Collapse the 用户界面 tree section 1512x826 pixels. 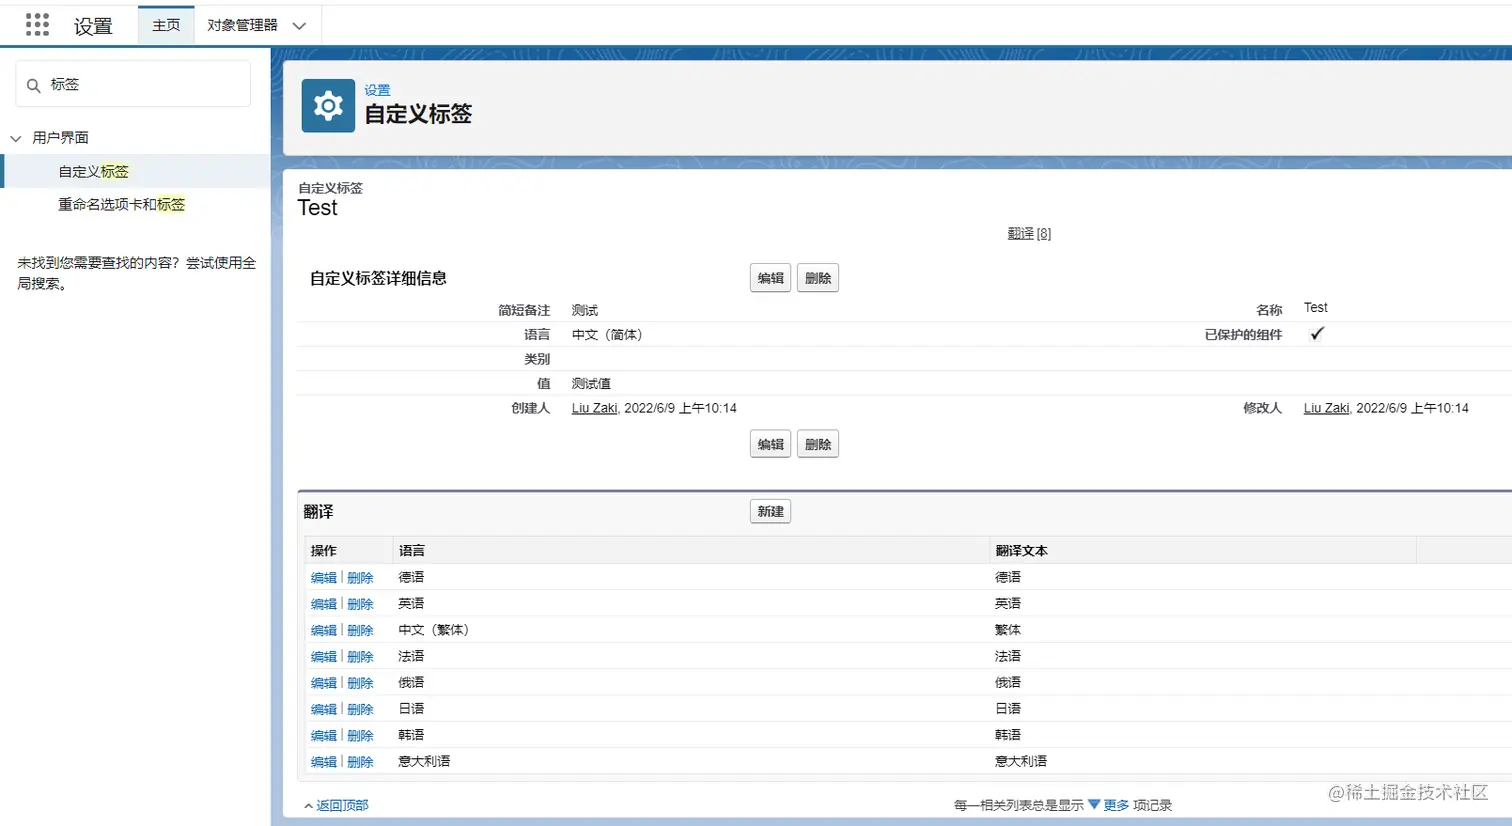pos(16,138)
